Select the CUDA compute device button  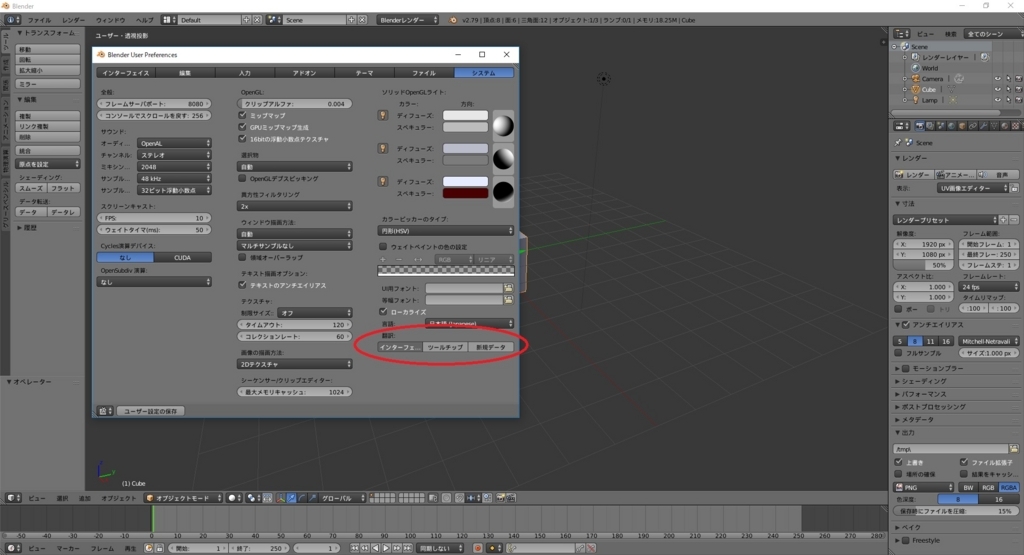click(x=183, y=258)
